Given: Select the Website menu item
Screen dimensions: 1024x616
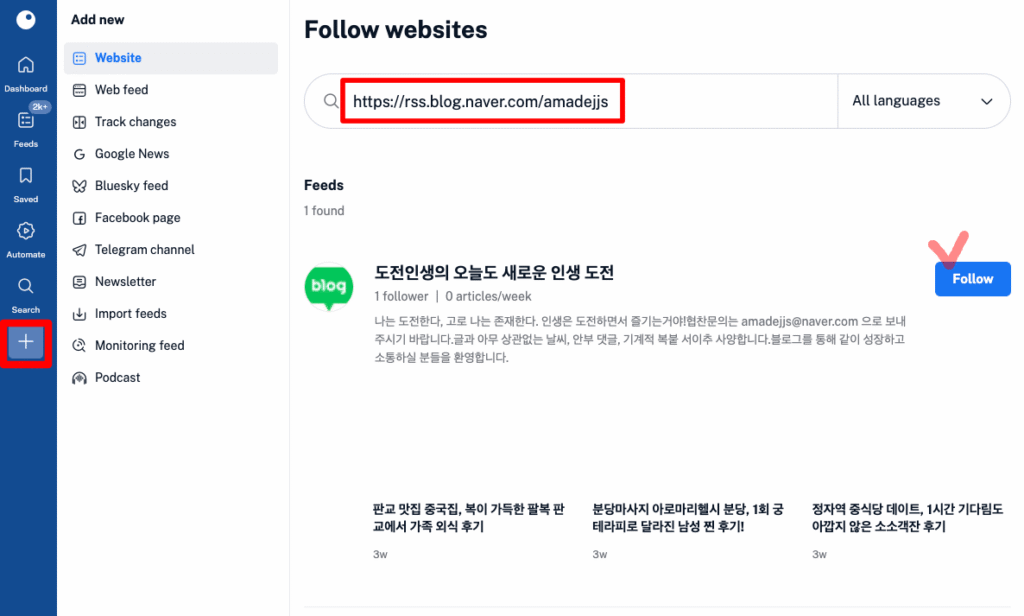Looking at the screenshot, I should coord(118,58).
